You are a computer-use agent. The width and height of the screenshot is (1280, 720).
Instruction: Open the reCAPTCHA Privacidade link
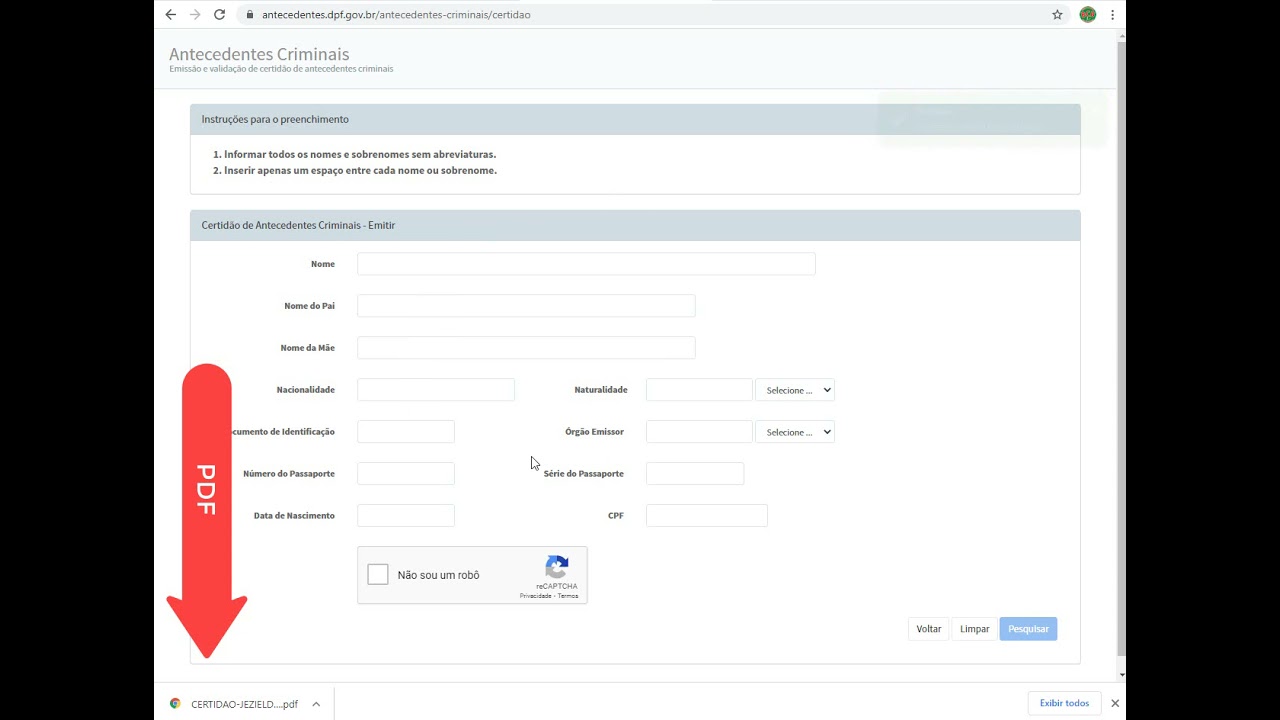pos(535,596)
